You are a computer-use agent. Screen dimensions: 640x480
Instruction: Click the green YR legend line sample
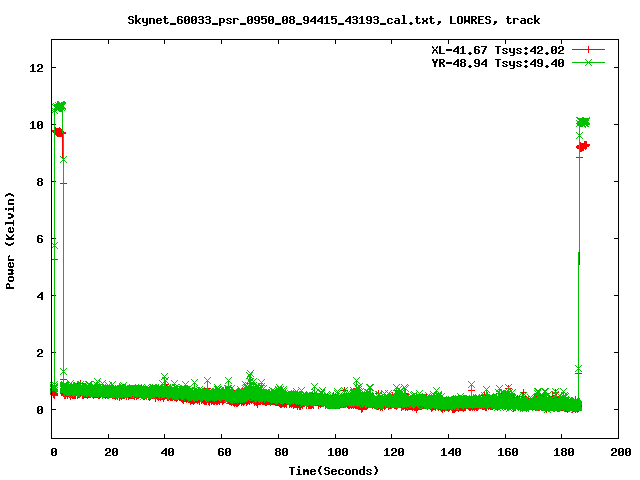pos(588,62)
